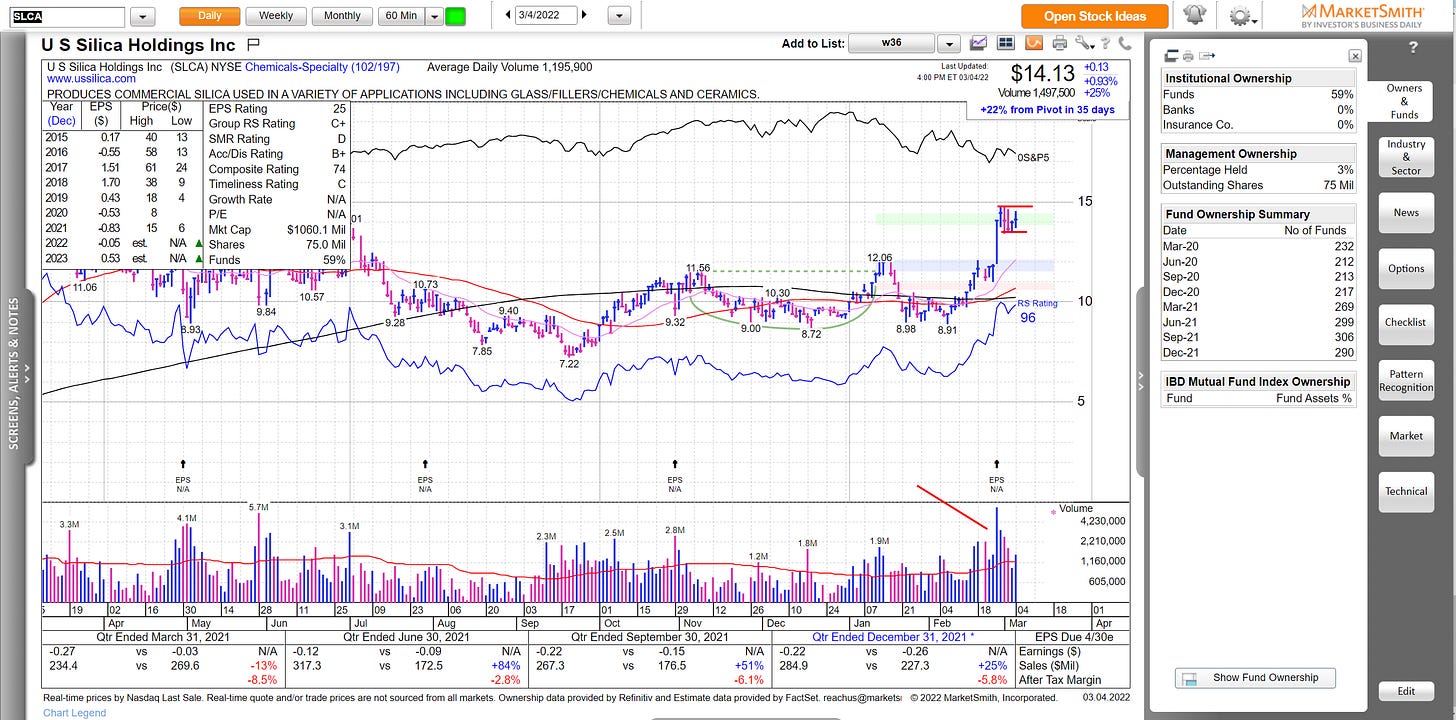Image resolution: width=1456 pixels, height=720 pixels.
Task: Click the Edit button in the sidebar
Action: pyautogui.click(x=1405, y=691)
